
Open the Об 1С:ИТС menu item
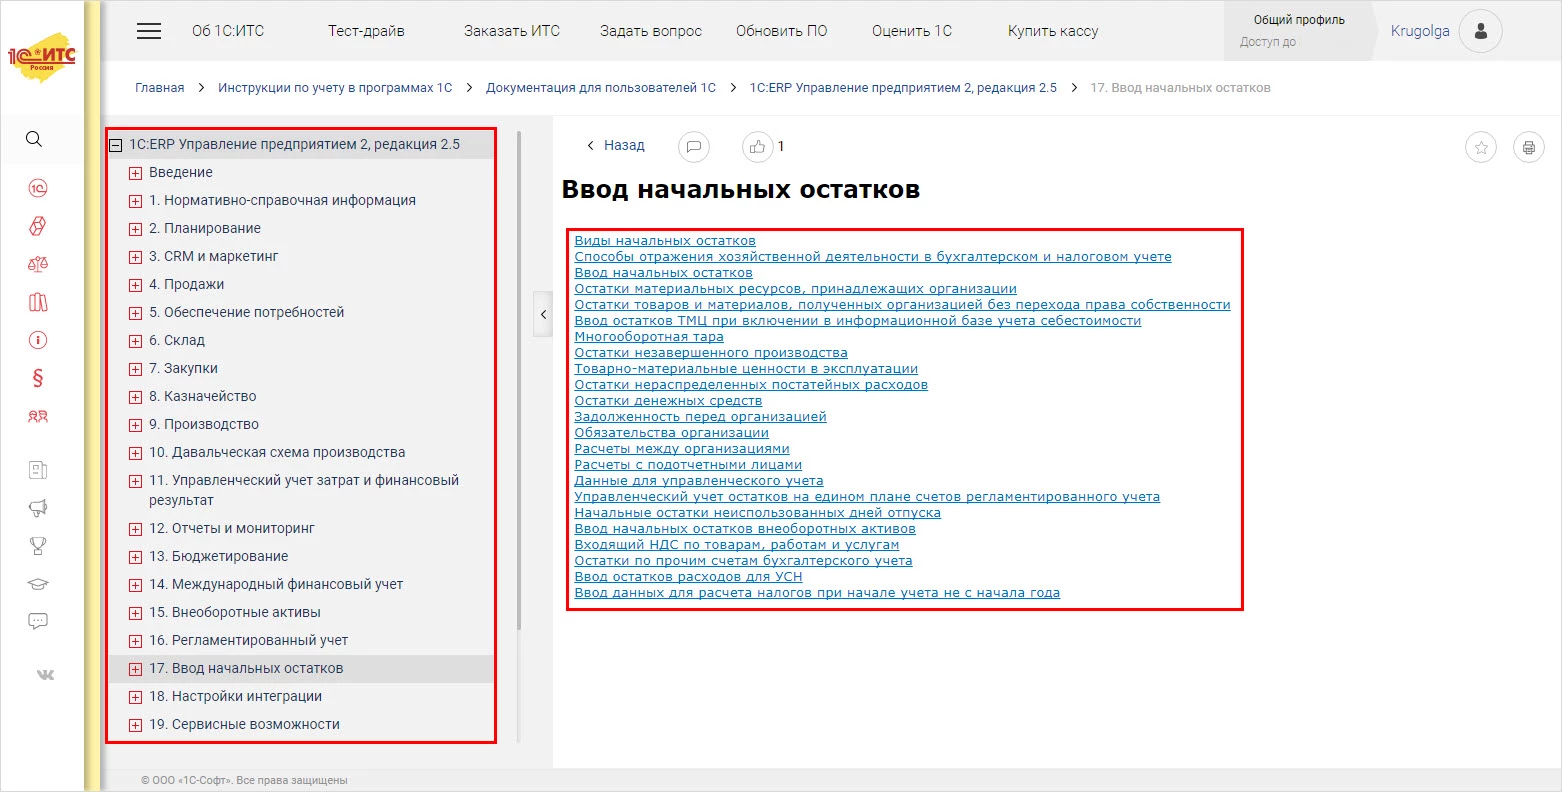coord(228,31)
